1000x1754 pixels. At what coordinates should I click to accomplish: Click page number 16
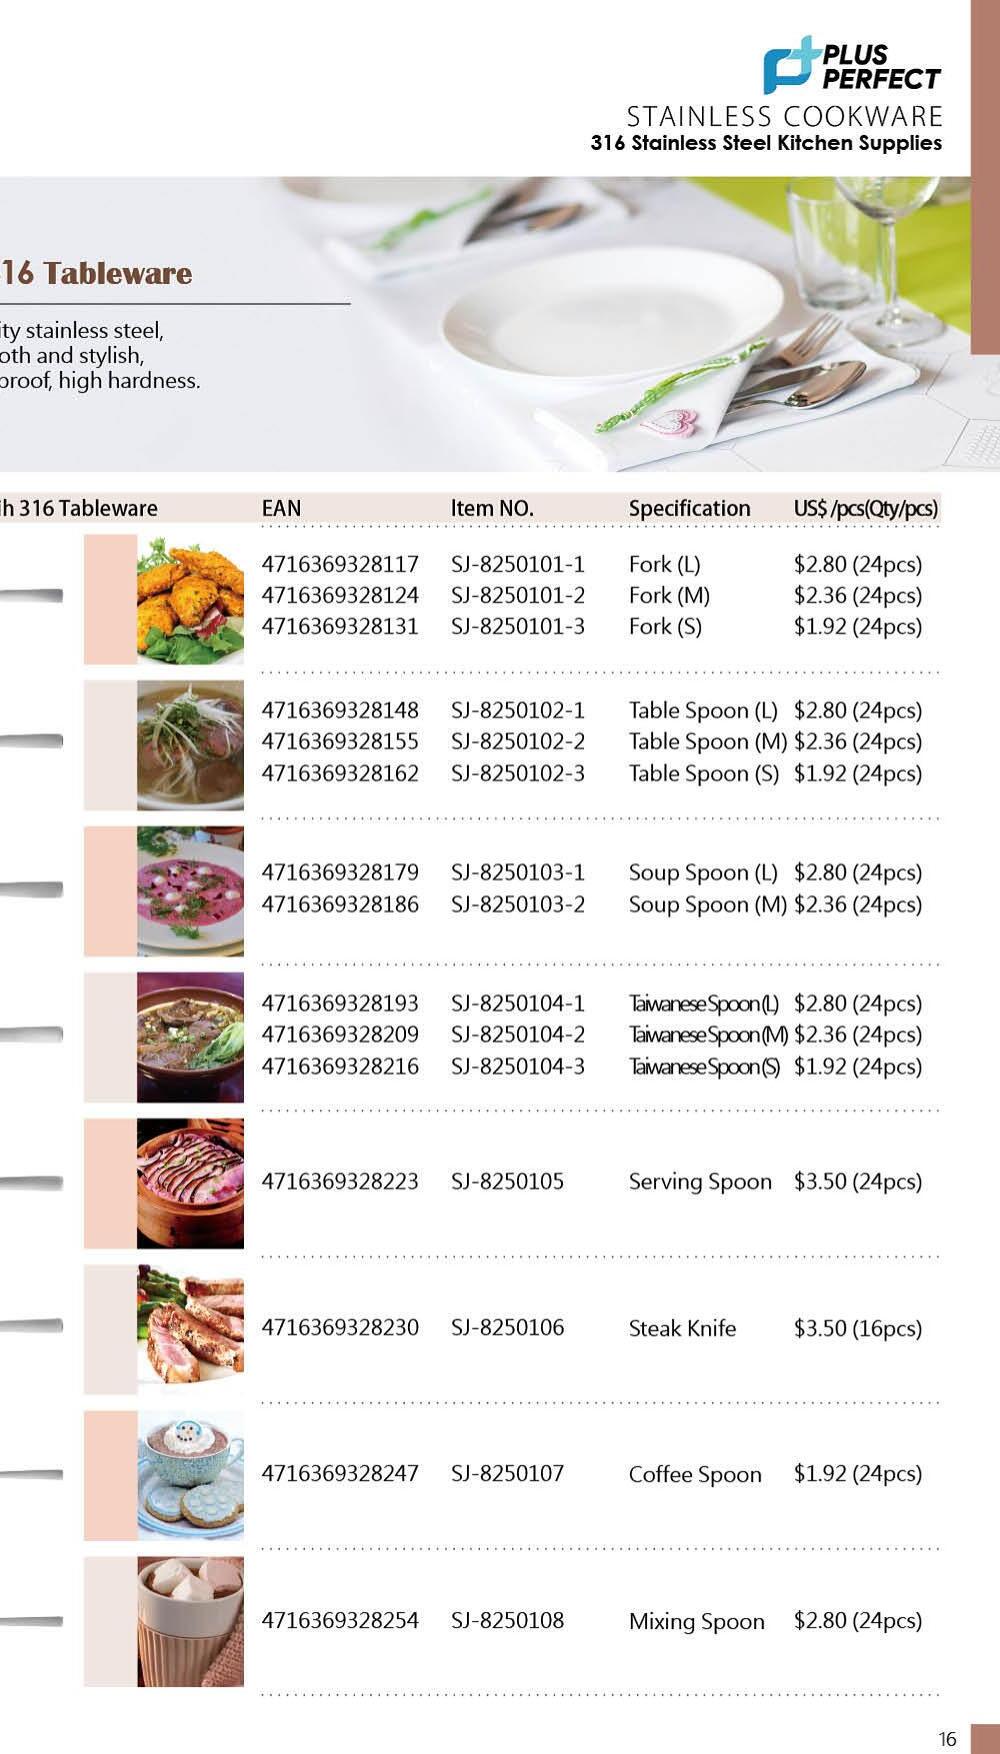947,1739
